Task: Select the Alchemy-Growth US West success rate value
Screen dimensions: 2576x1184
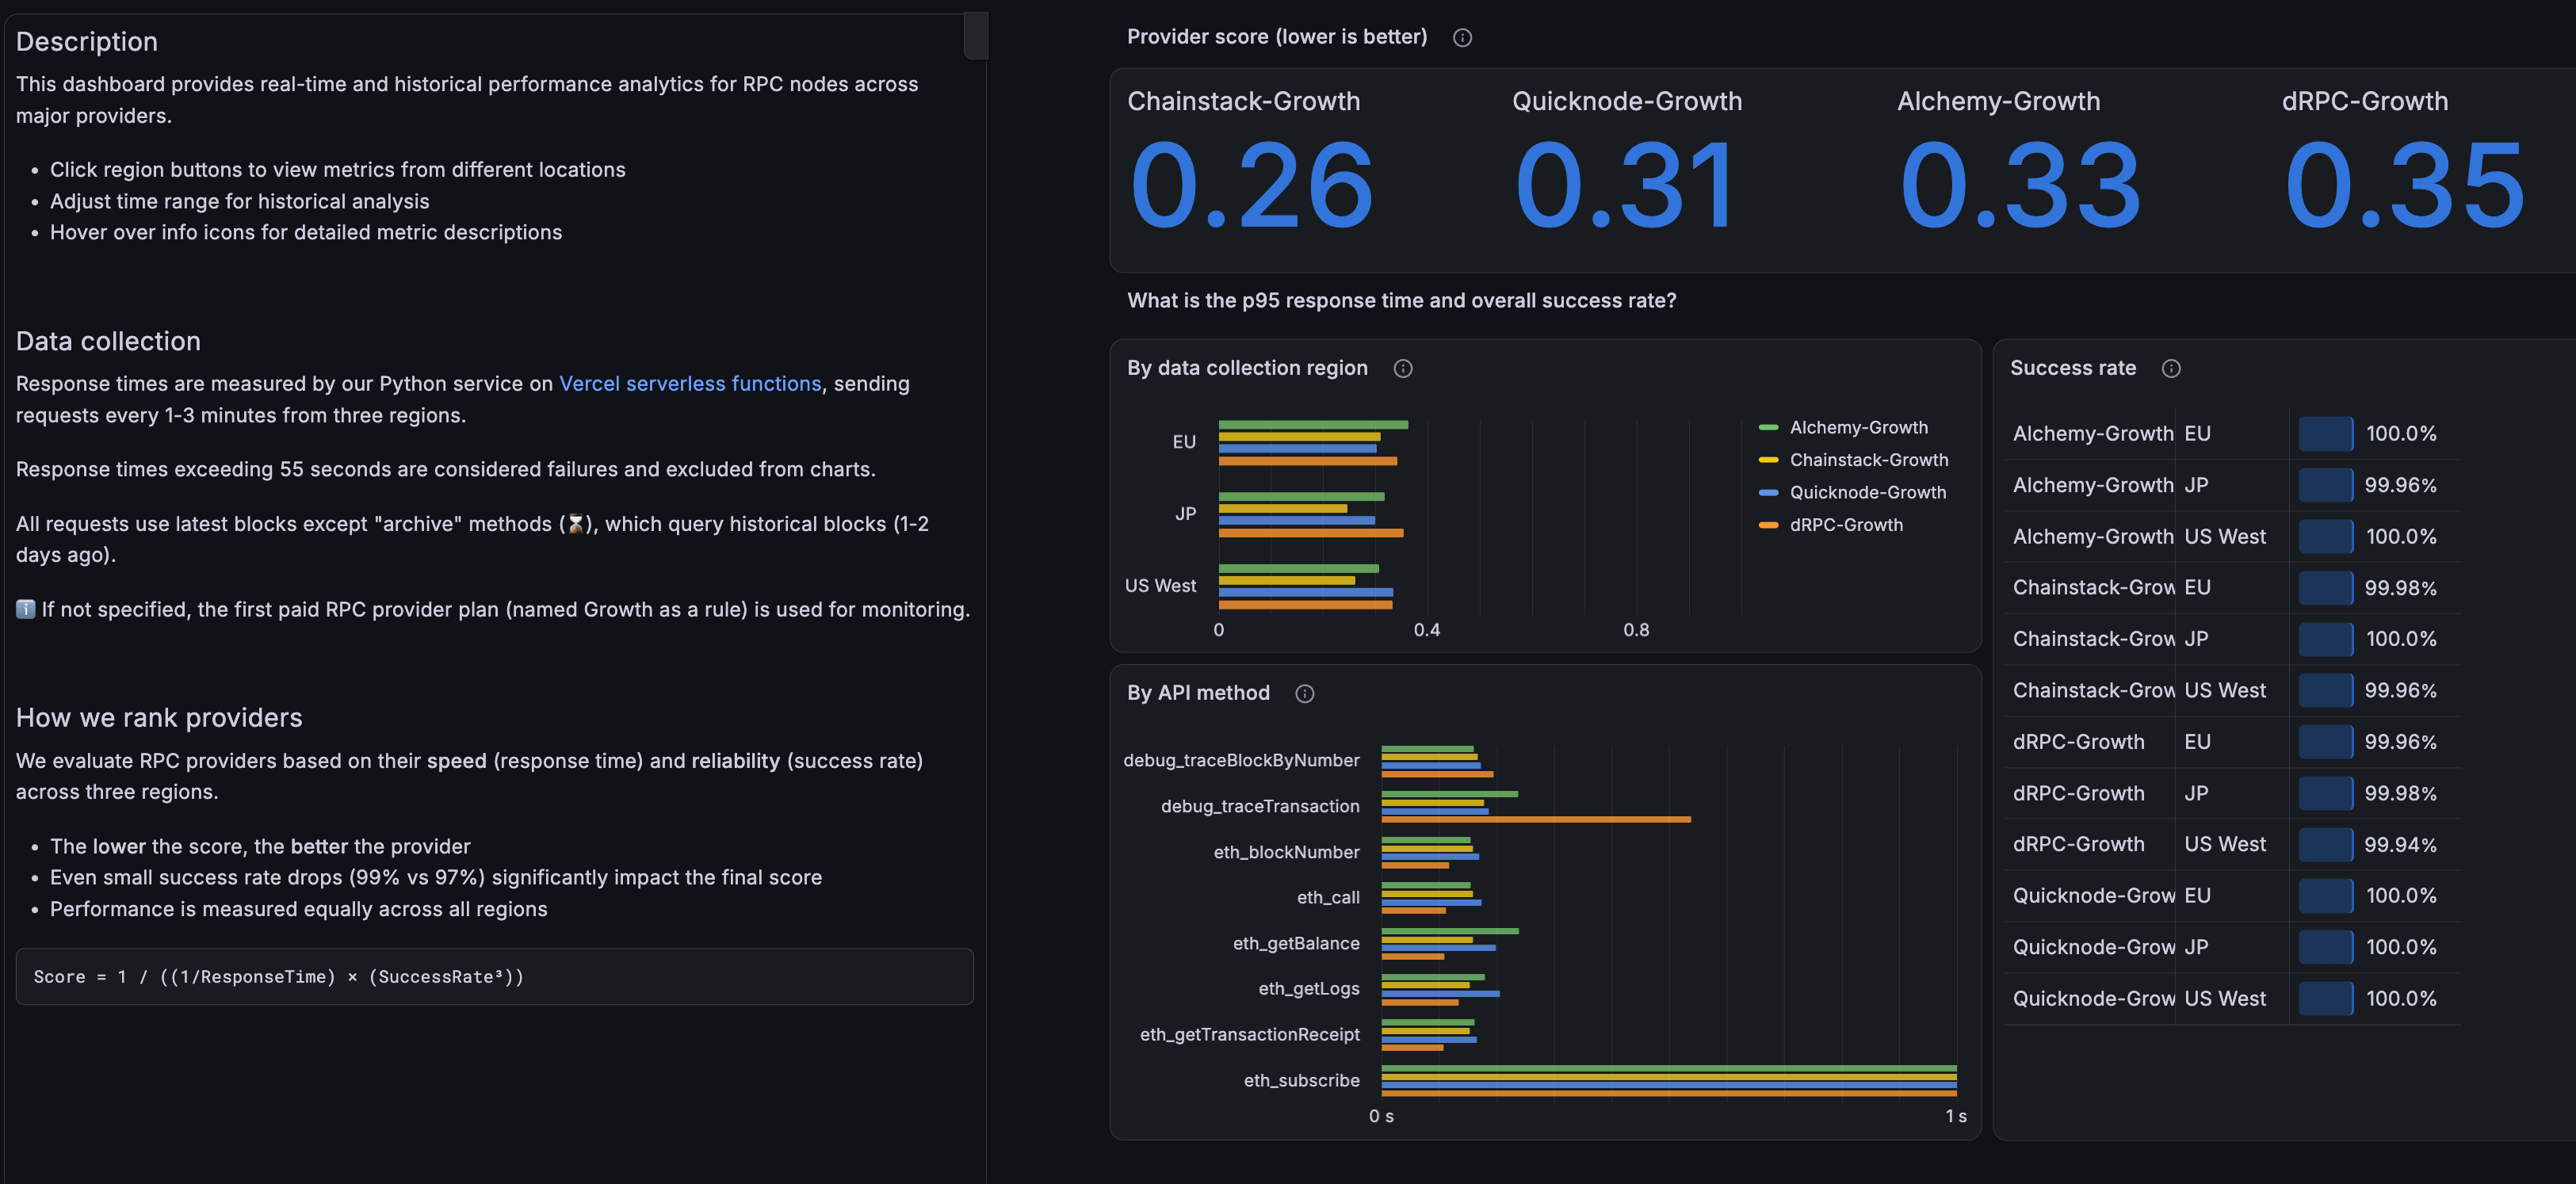Action: pyautogui.click(x=2400, y=537)
